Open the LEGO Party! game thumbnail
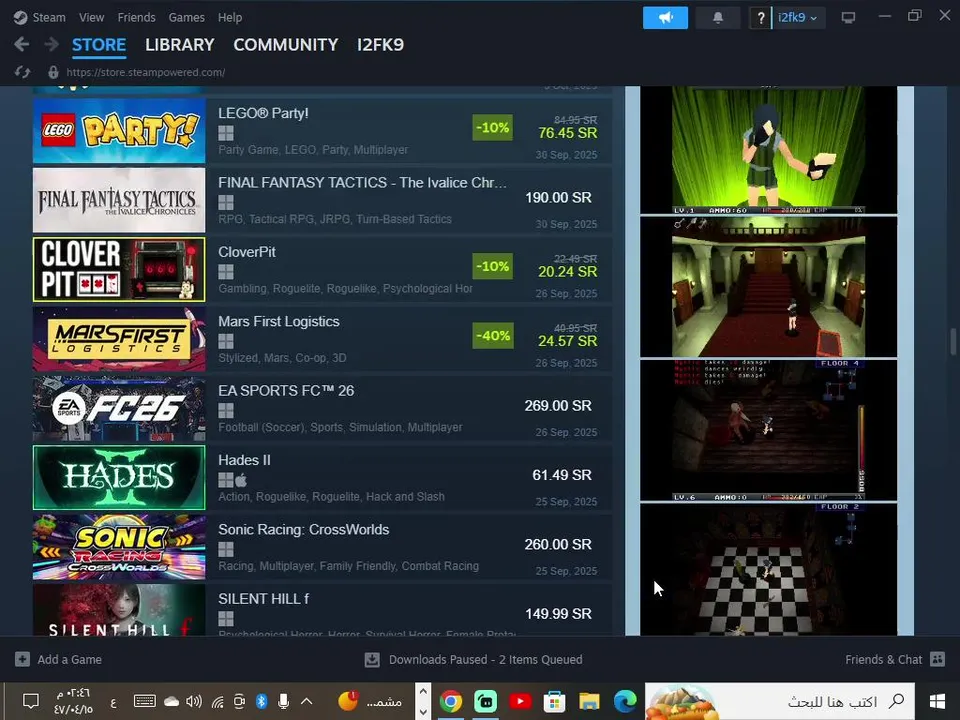The image size is (960, 720). [x=119, y=130]
